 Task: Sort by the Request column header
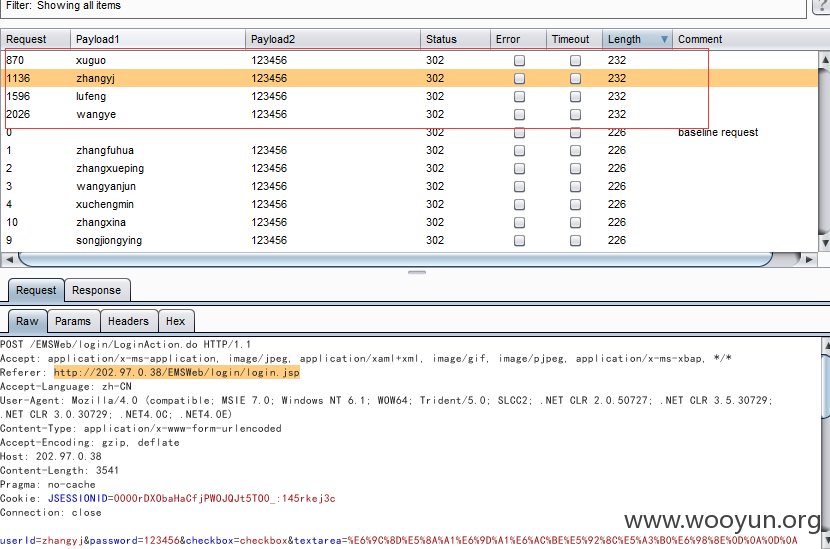pos(35,39)
